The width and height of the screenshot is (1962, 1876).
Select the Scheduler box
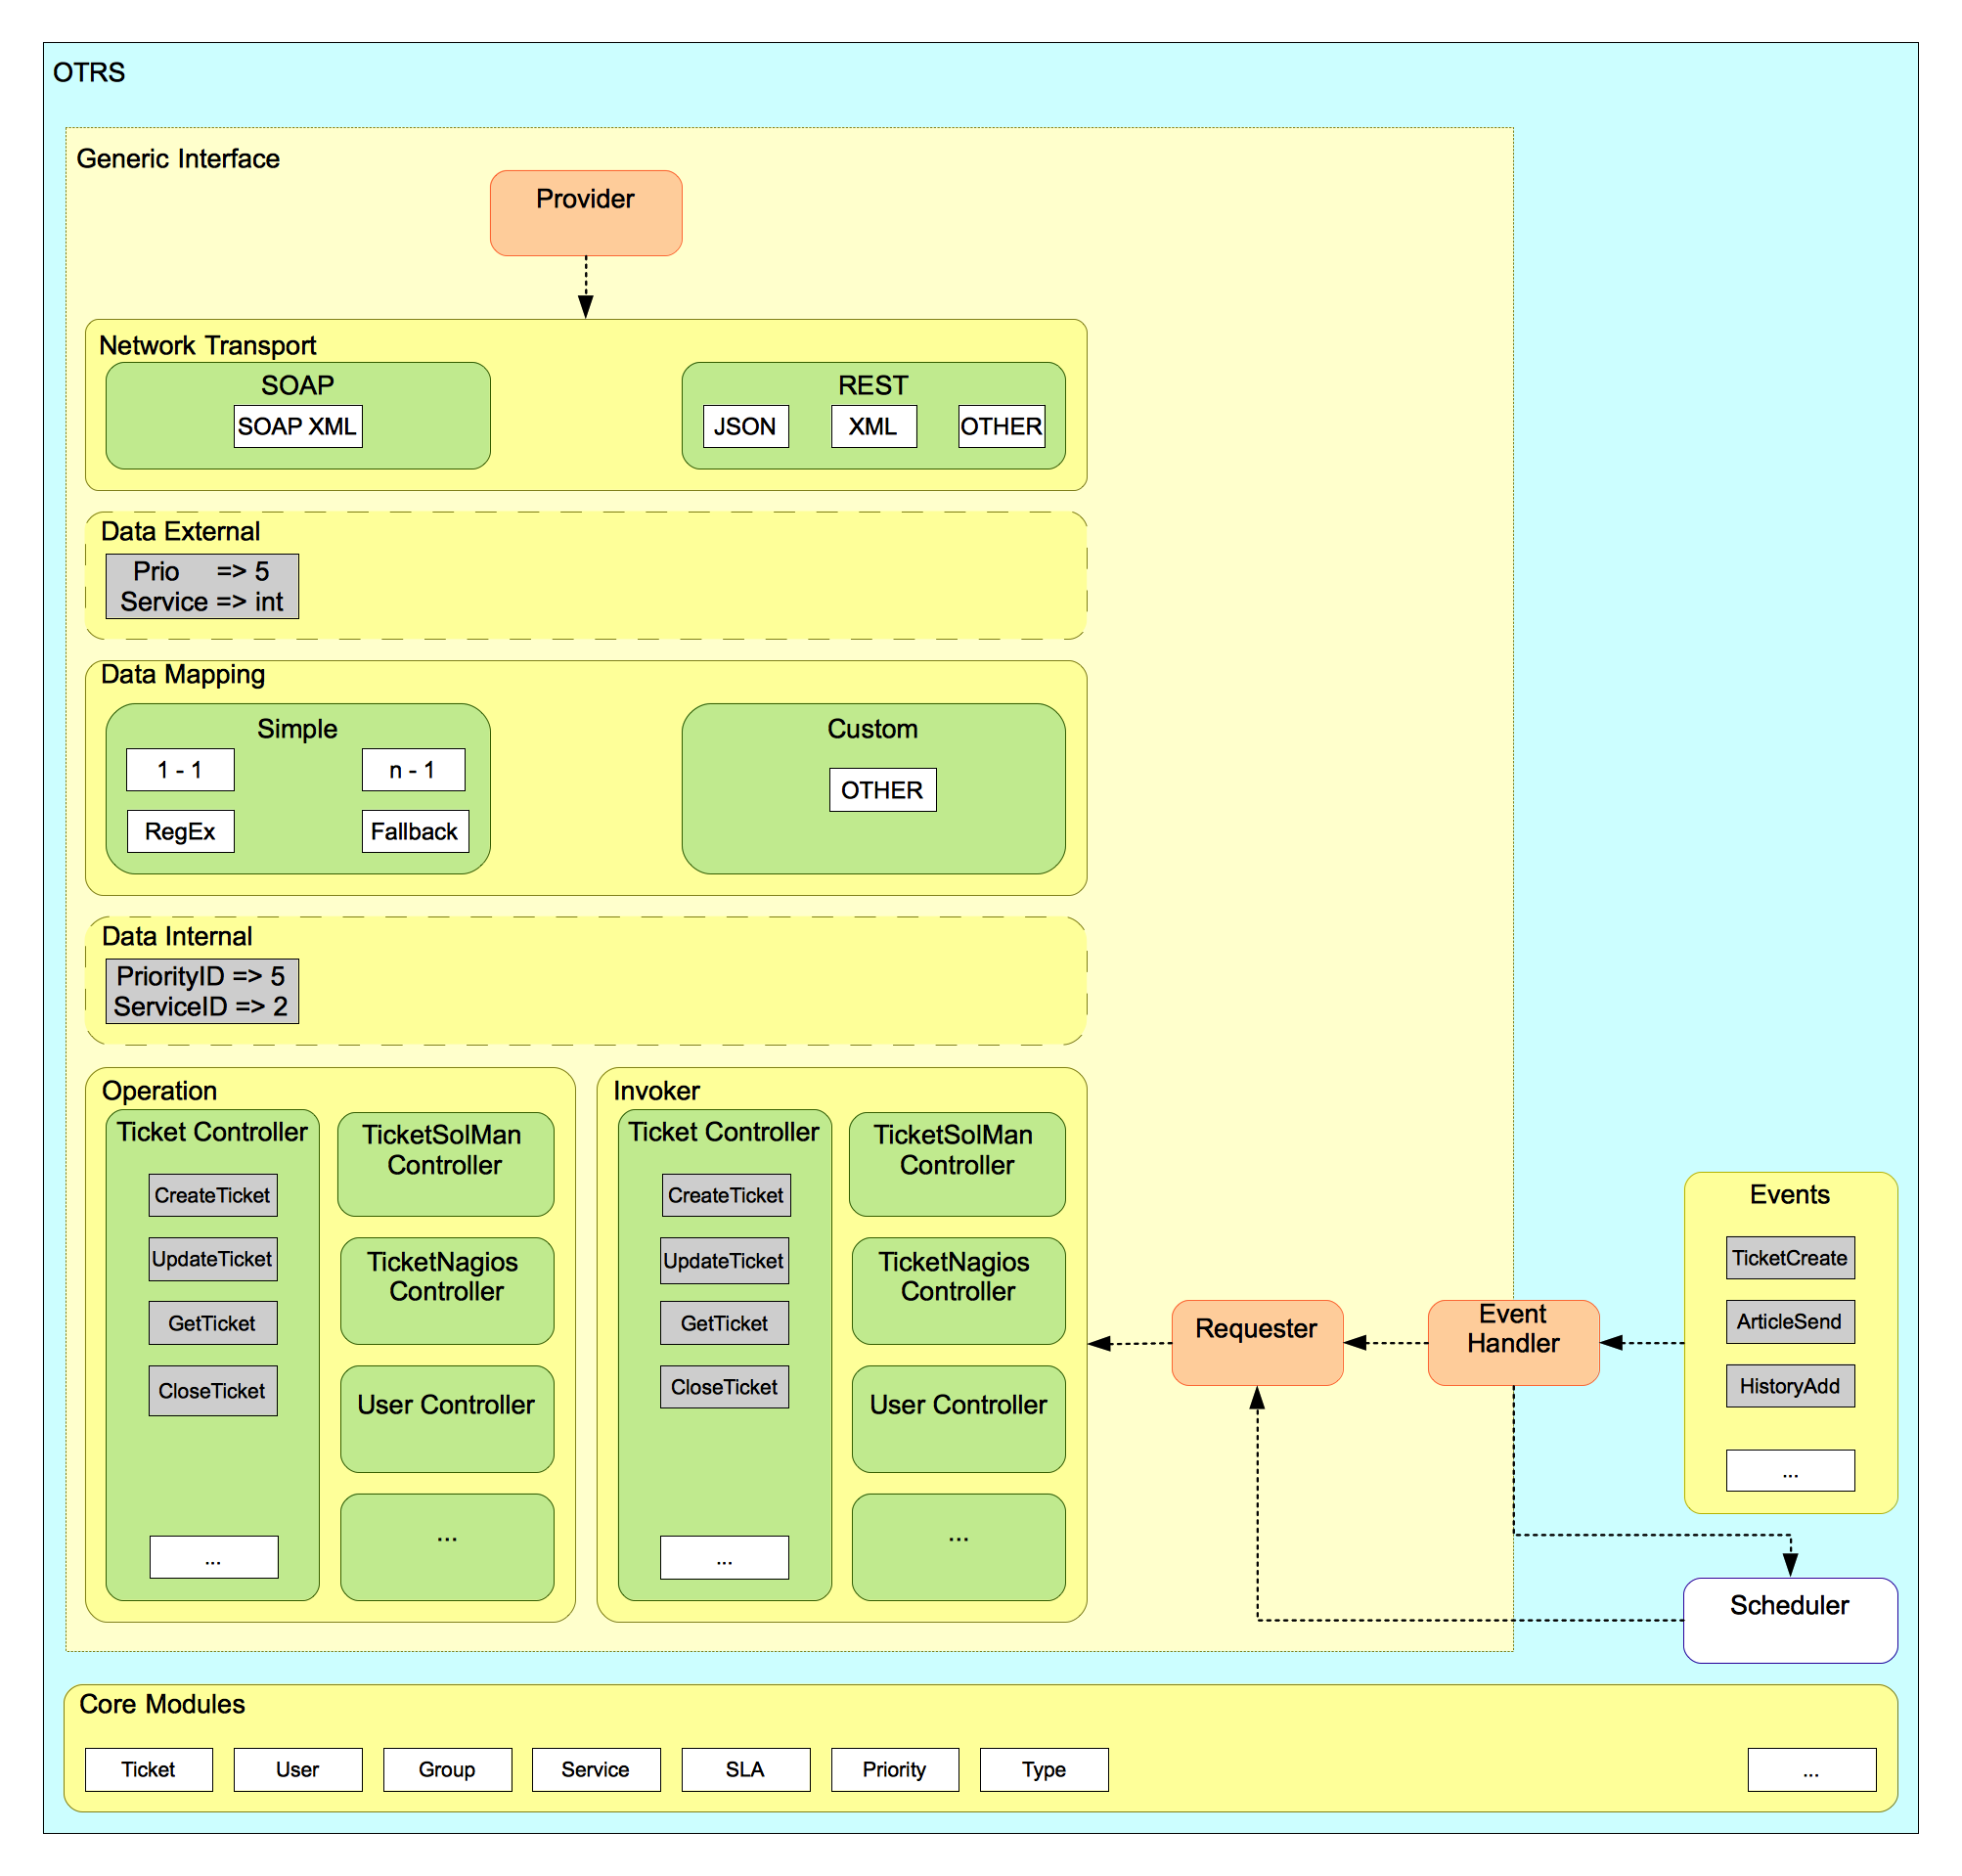pos(1789,1619)
